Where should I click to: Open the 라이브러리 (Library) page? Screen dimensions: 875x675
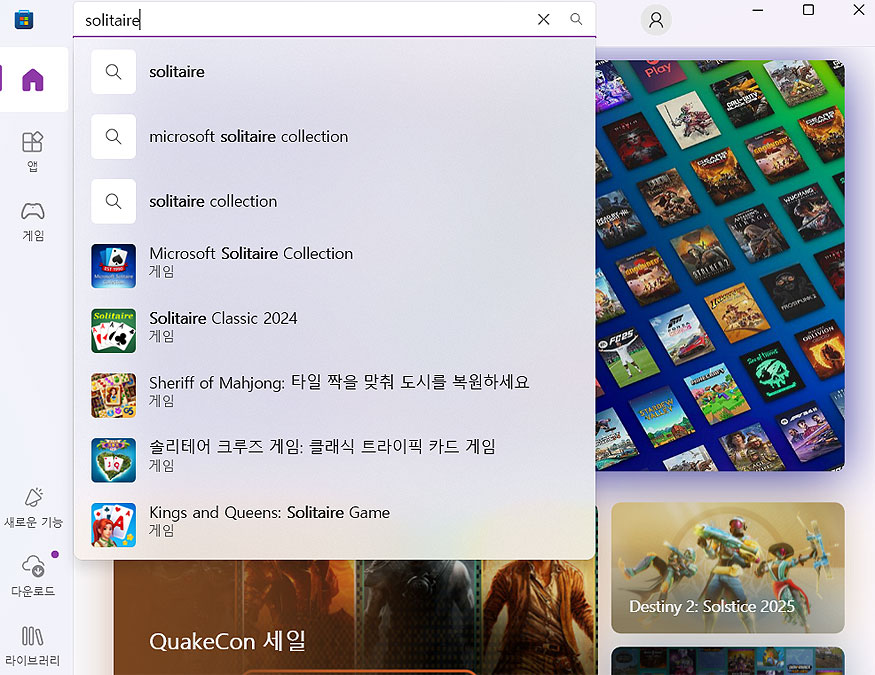pos(32,646)
